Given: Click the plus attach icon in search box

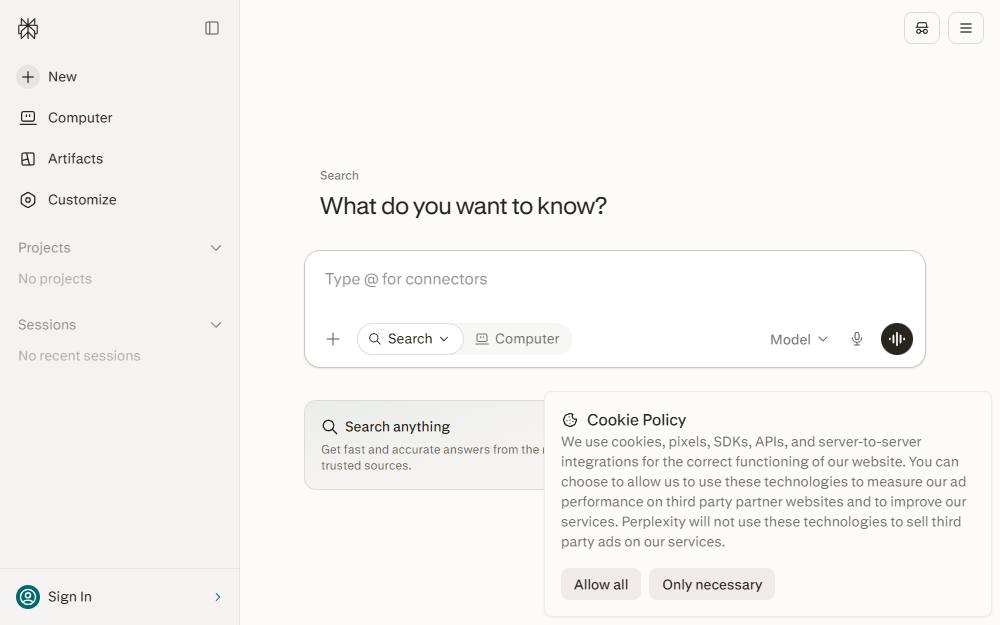Looking at the screenshot, I should (x=333, y=339).
